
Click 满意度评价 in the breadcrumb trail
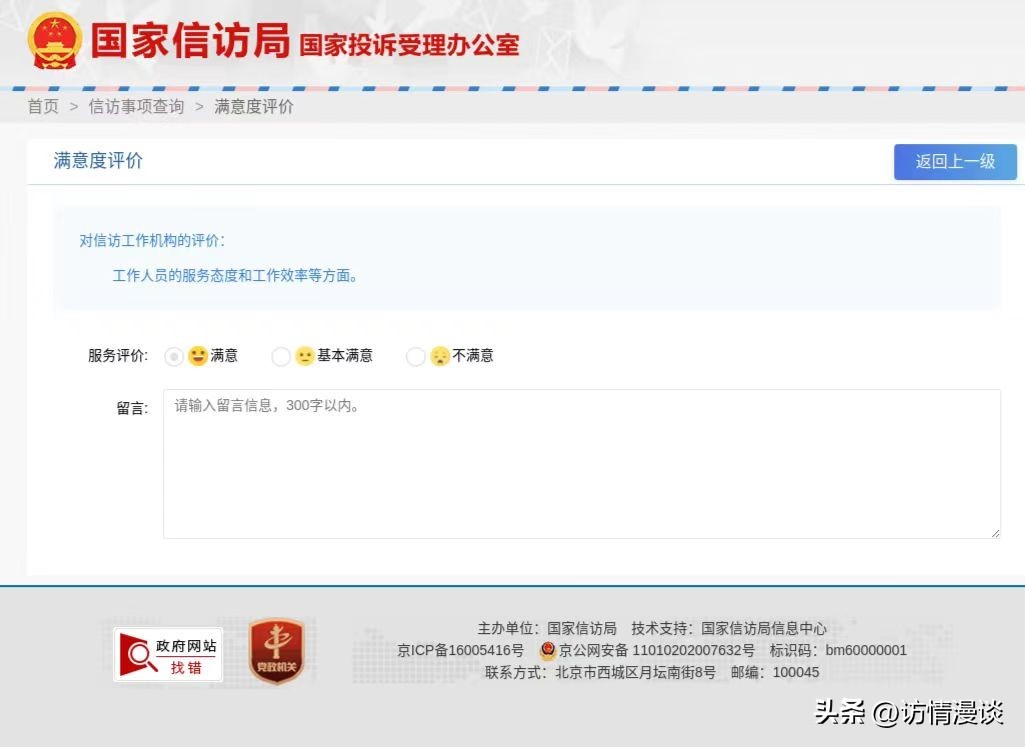coord(254,107)
